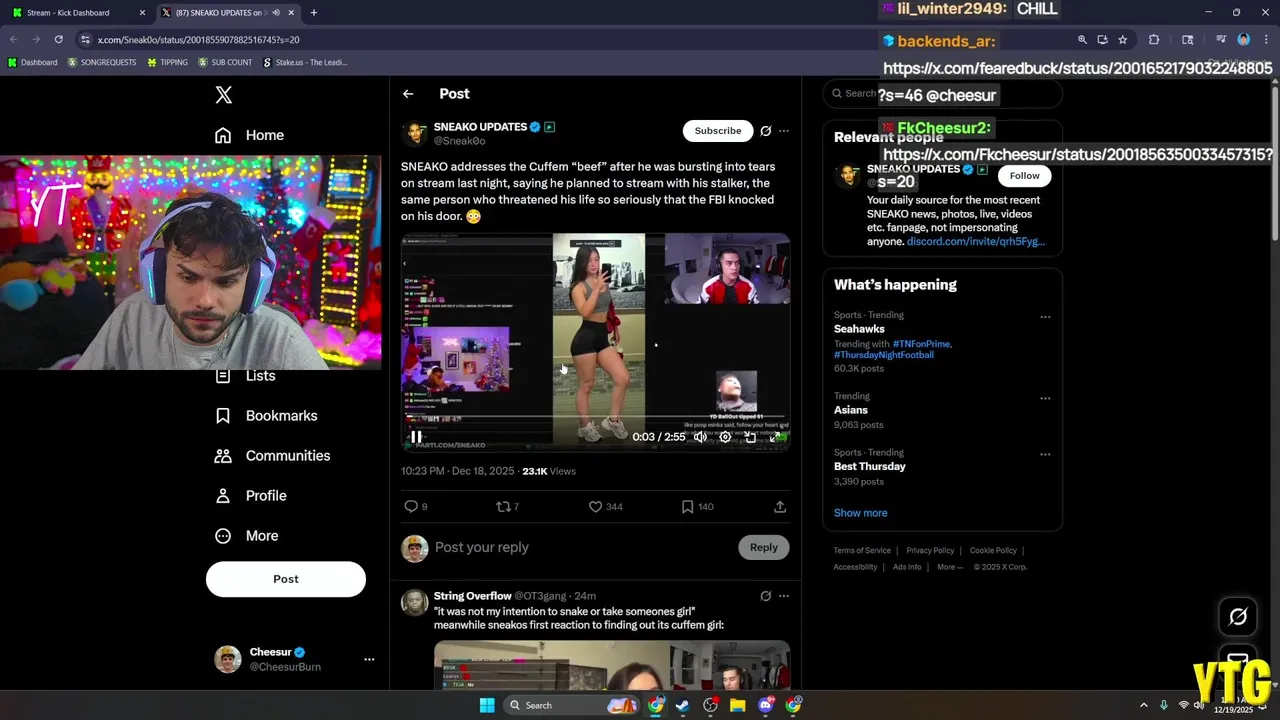Open Terms of Service footer link
Viewport: 1280px width, 720px height.
click(x=862, y=551)
